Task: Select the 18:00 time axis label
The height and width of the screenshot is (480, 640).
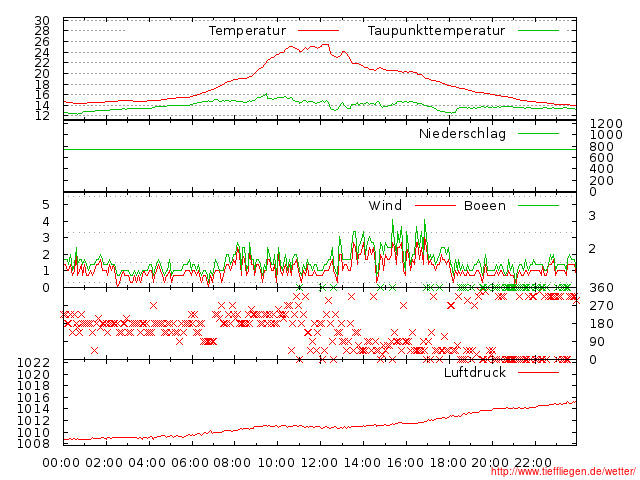Action: coord(448,463)
